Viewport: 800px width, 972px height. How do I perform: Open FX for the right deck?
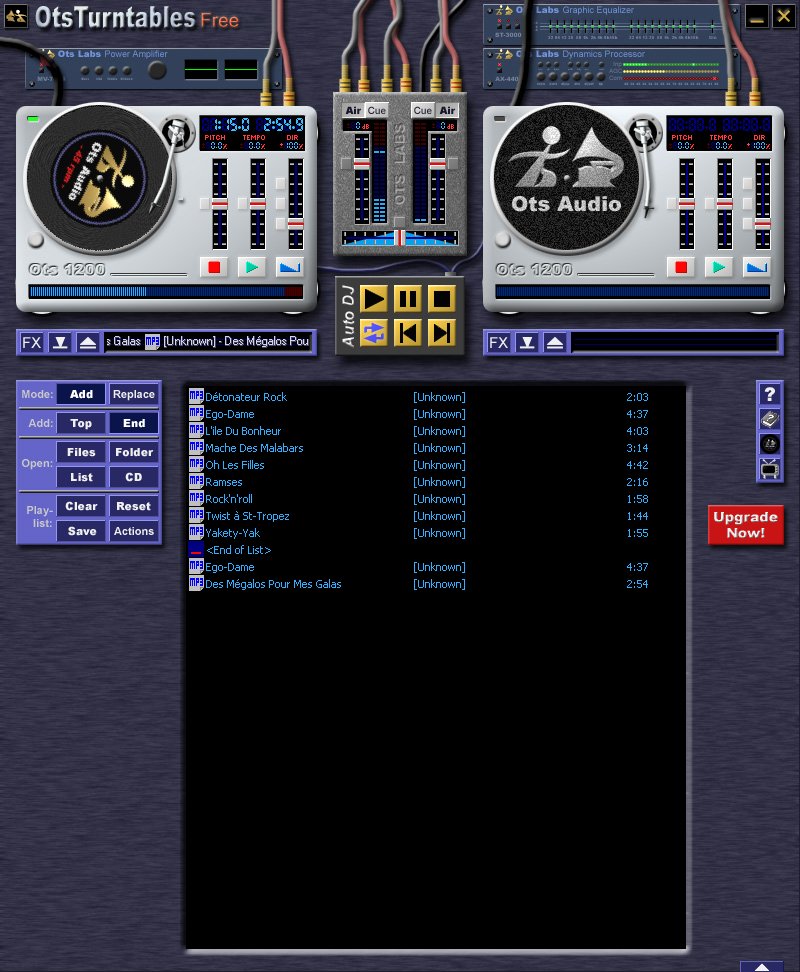(x=498, y=342)
